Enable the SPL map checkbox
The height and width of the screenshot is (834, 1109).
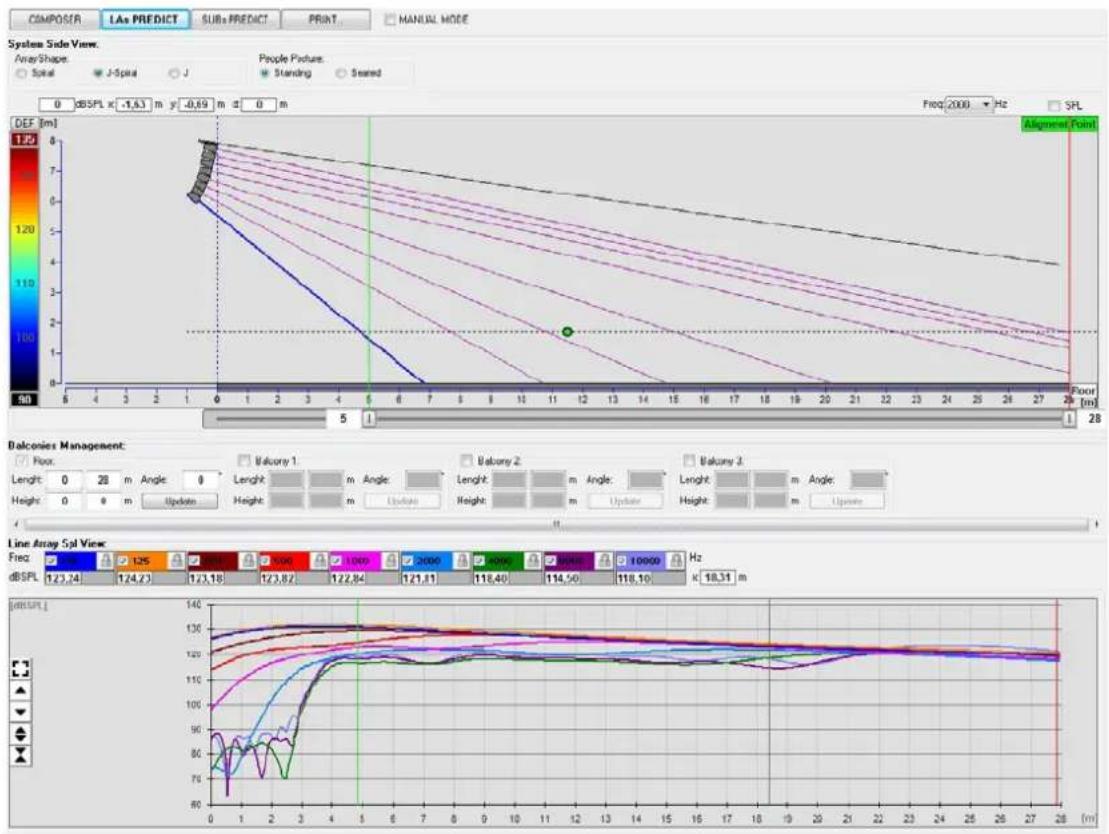(x=1054, y=105)
